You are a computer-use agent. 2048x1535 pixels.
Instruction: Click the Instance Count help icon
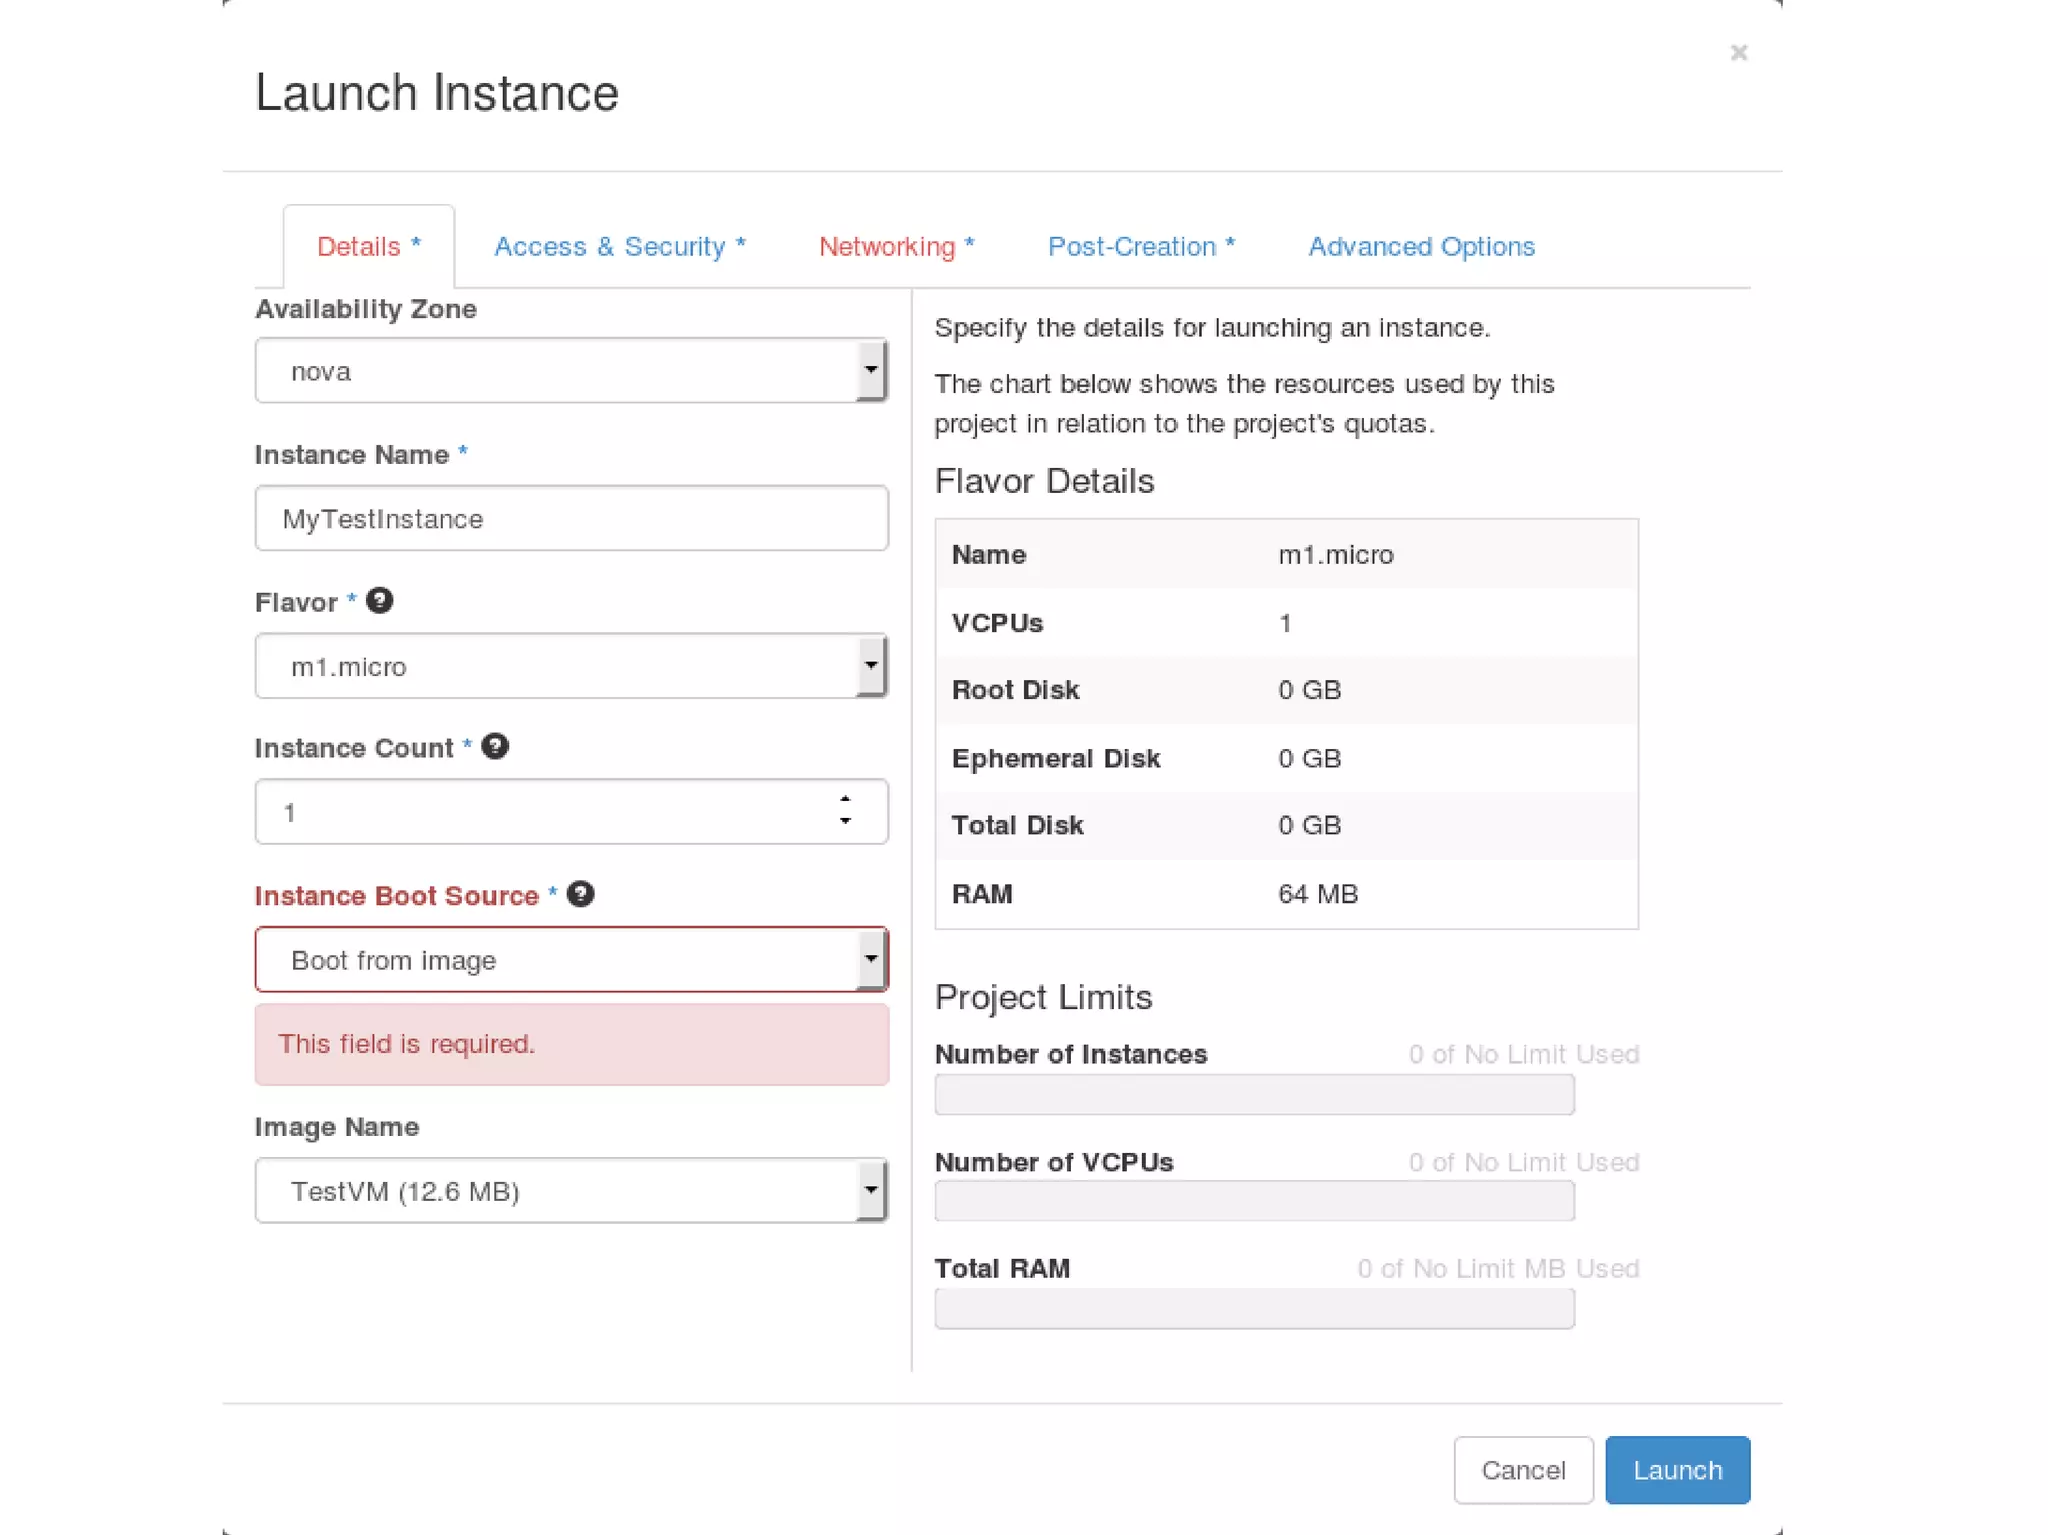(x=495, y=747)
